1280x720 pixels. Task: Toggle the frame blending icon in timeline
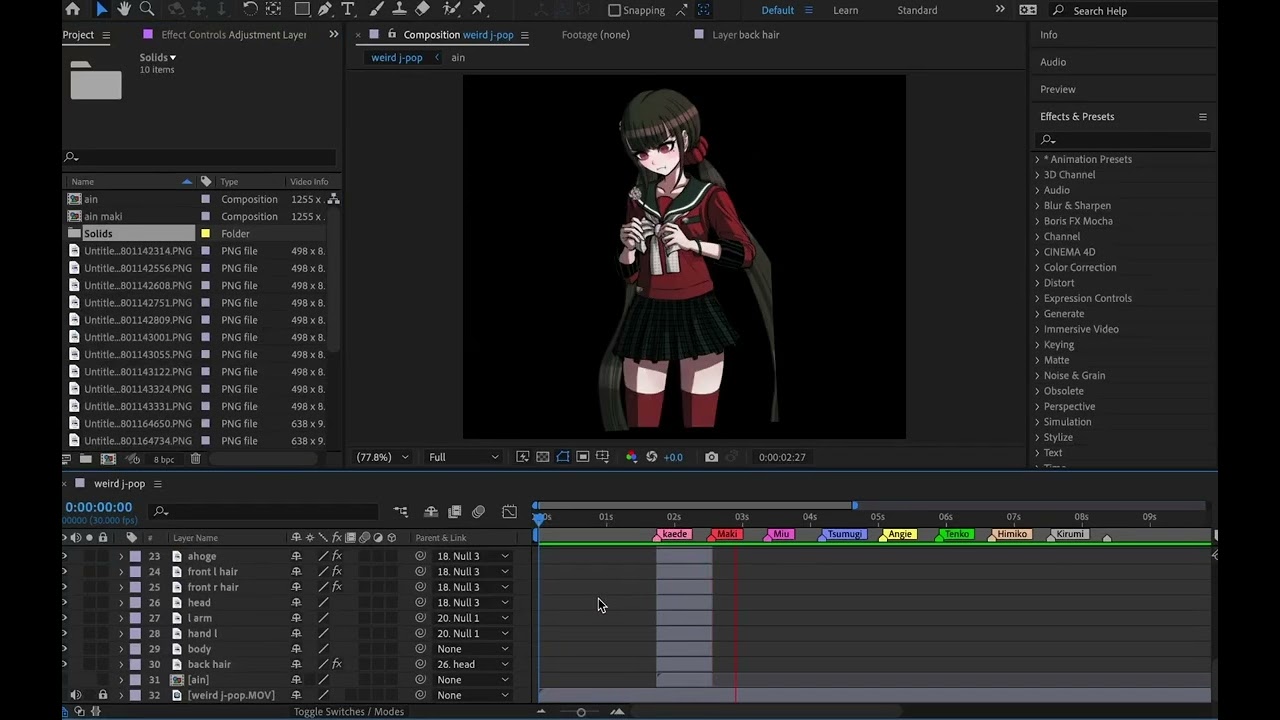click(x=454, y=512)
